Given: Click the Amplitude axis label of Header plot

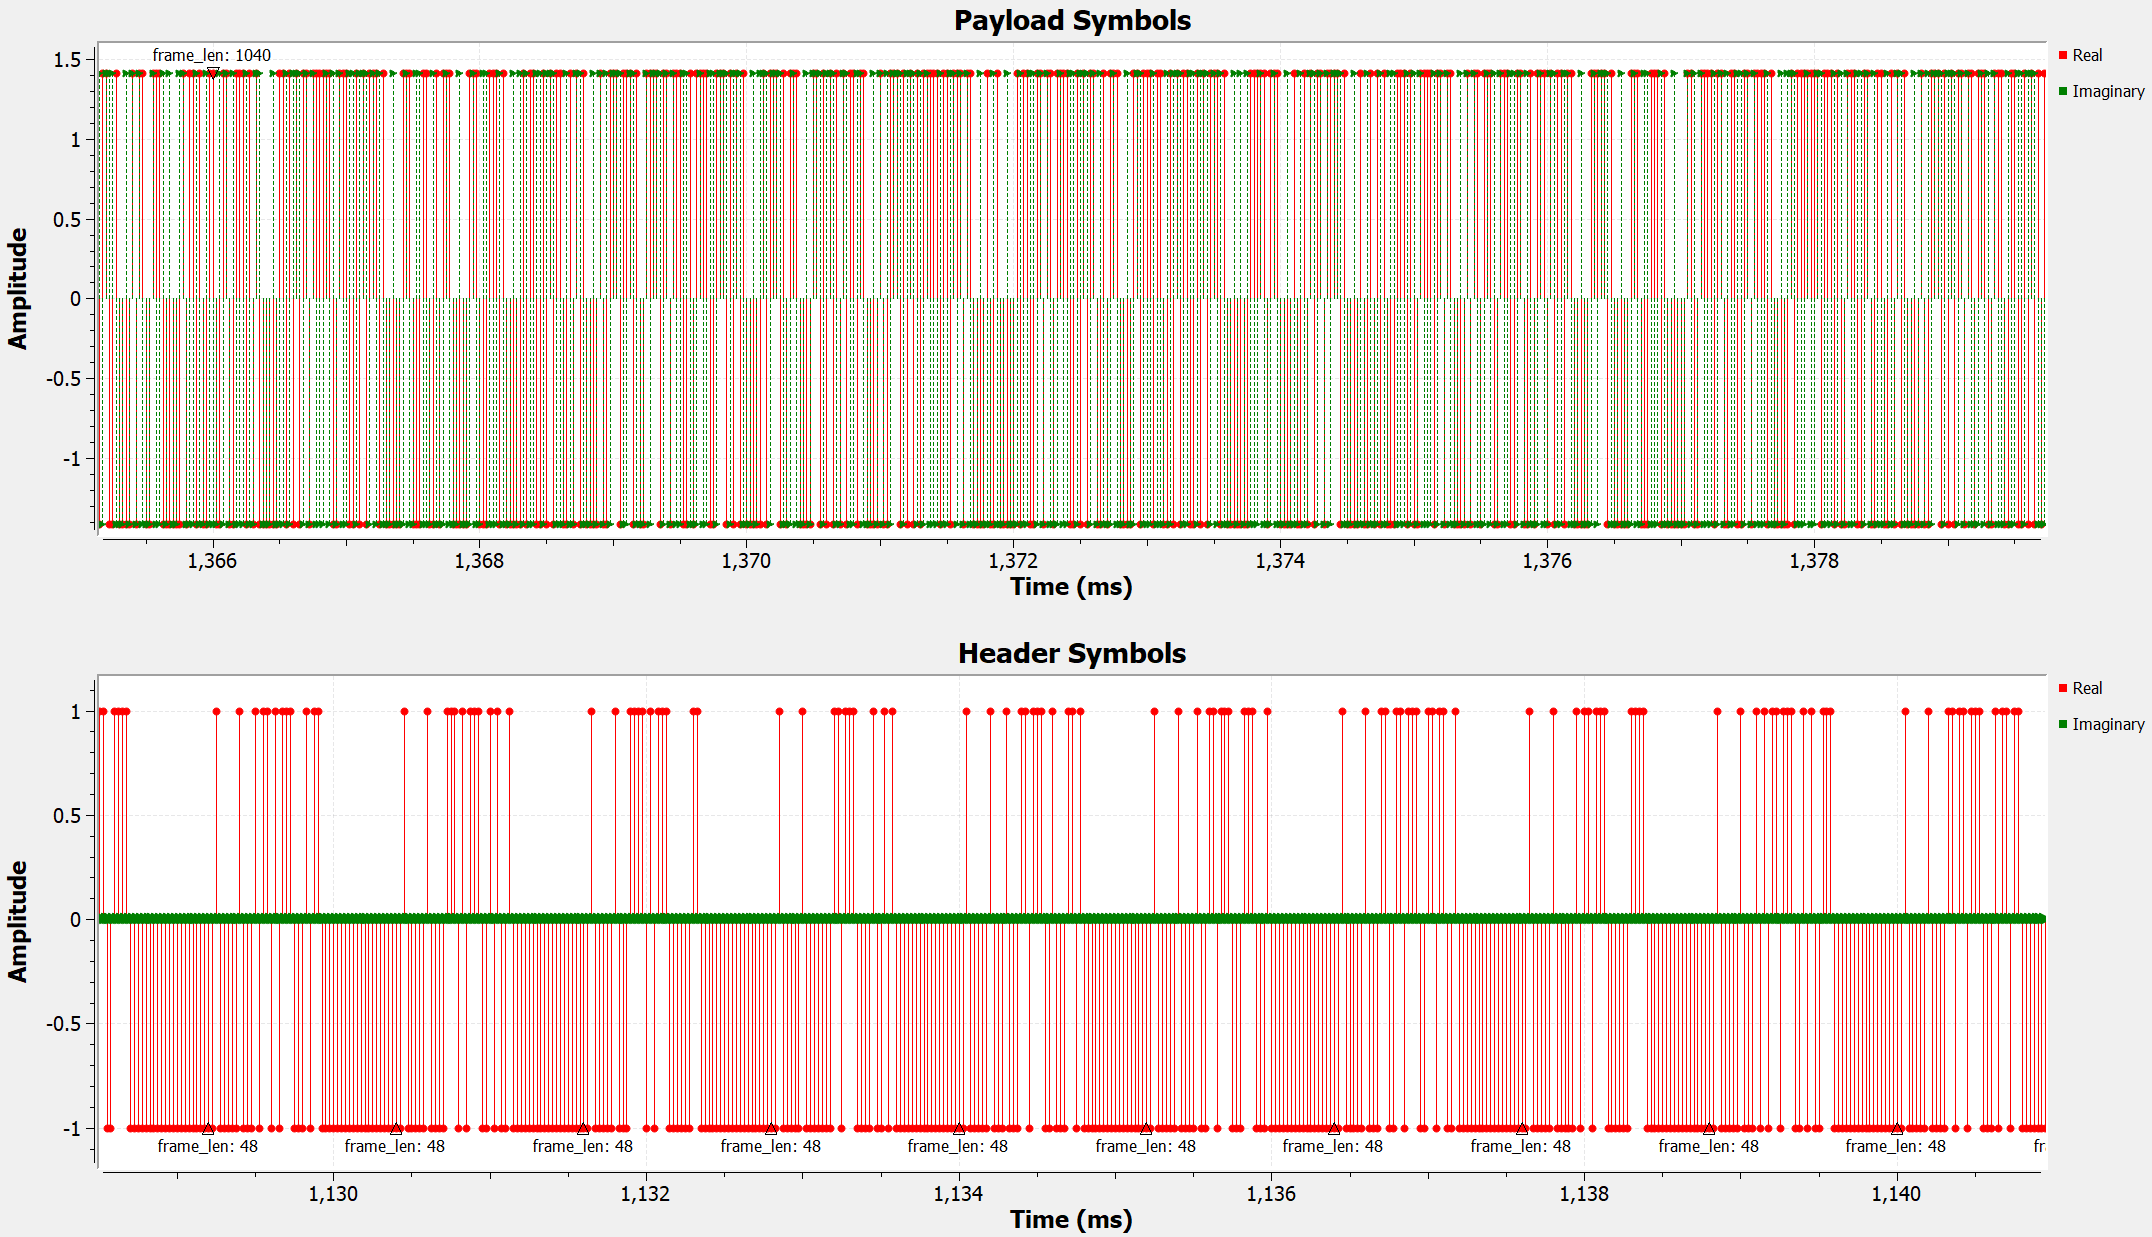Looking at the screenshot, I should coord(18,922).
